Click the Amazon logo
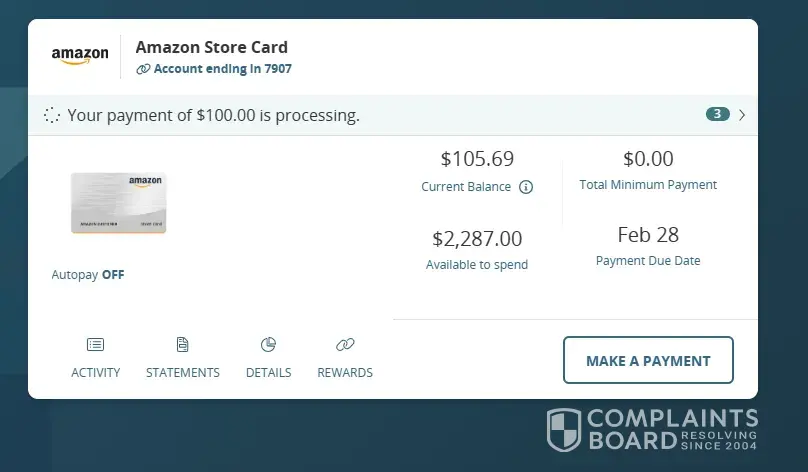 (80, 56)
